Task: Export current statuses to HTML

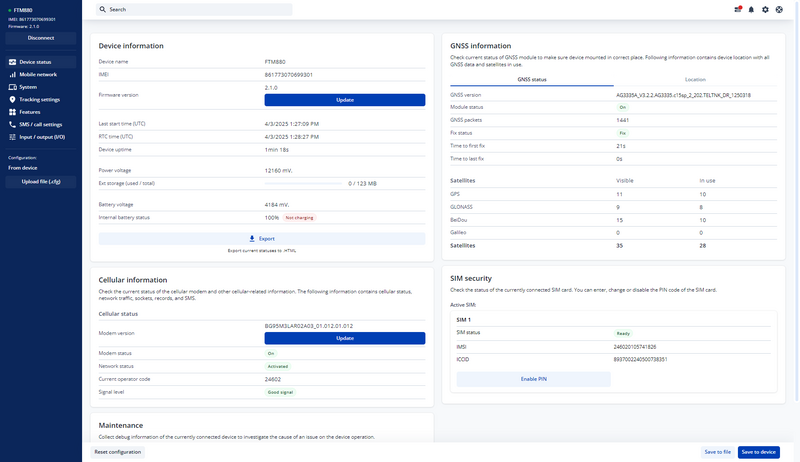Action: tap(261, 239)
